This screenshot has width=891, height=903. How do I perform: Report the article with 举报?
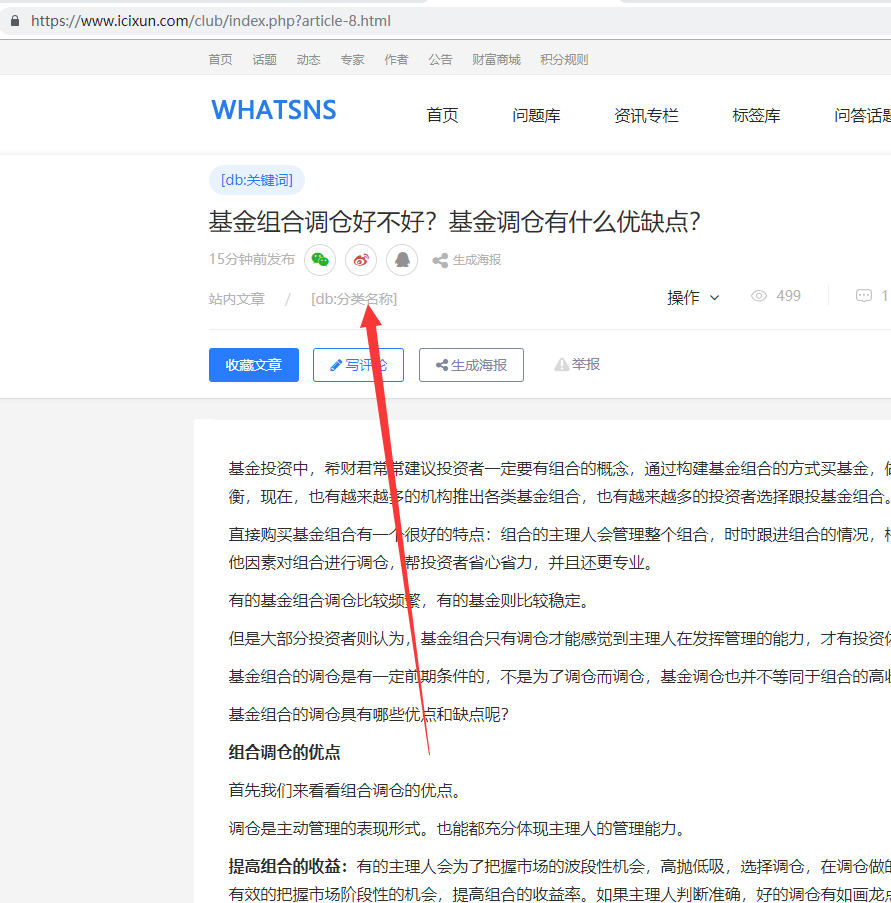coord(578,365)
